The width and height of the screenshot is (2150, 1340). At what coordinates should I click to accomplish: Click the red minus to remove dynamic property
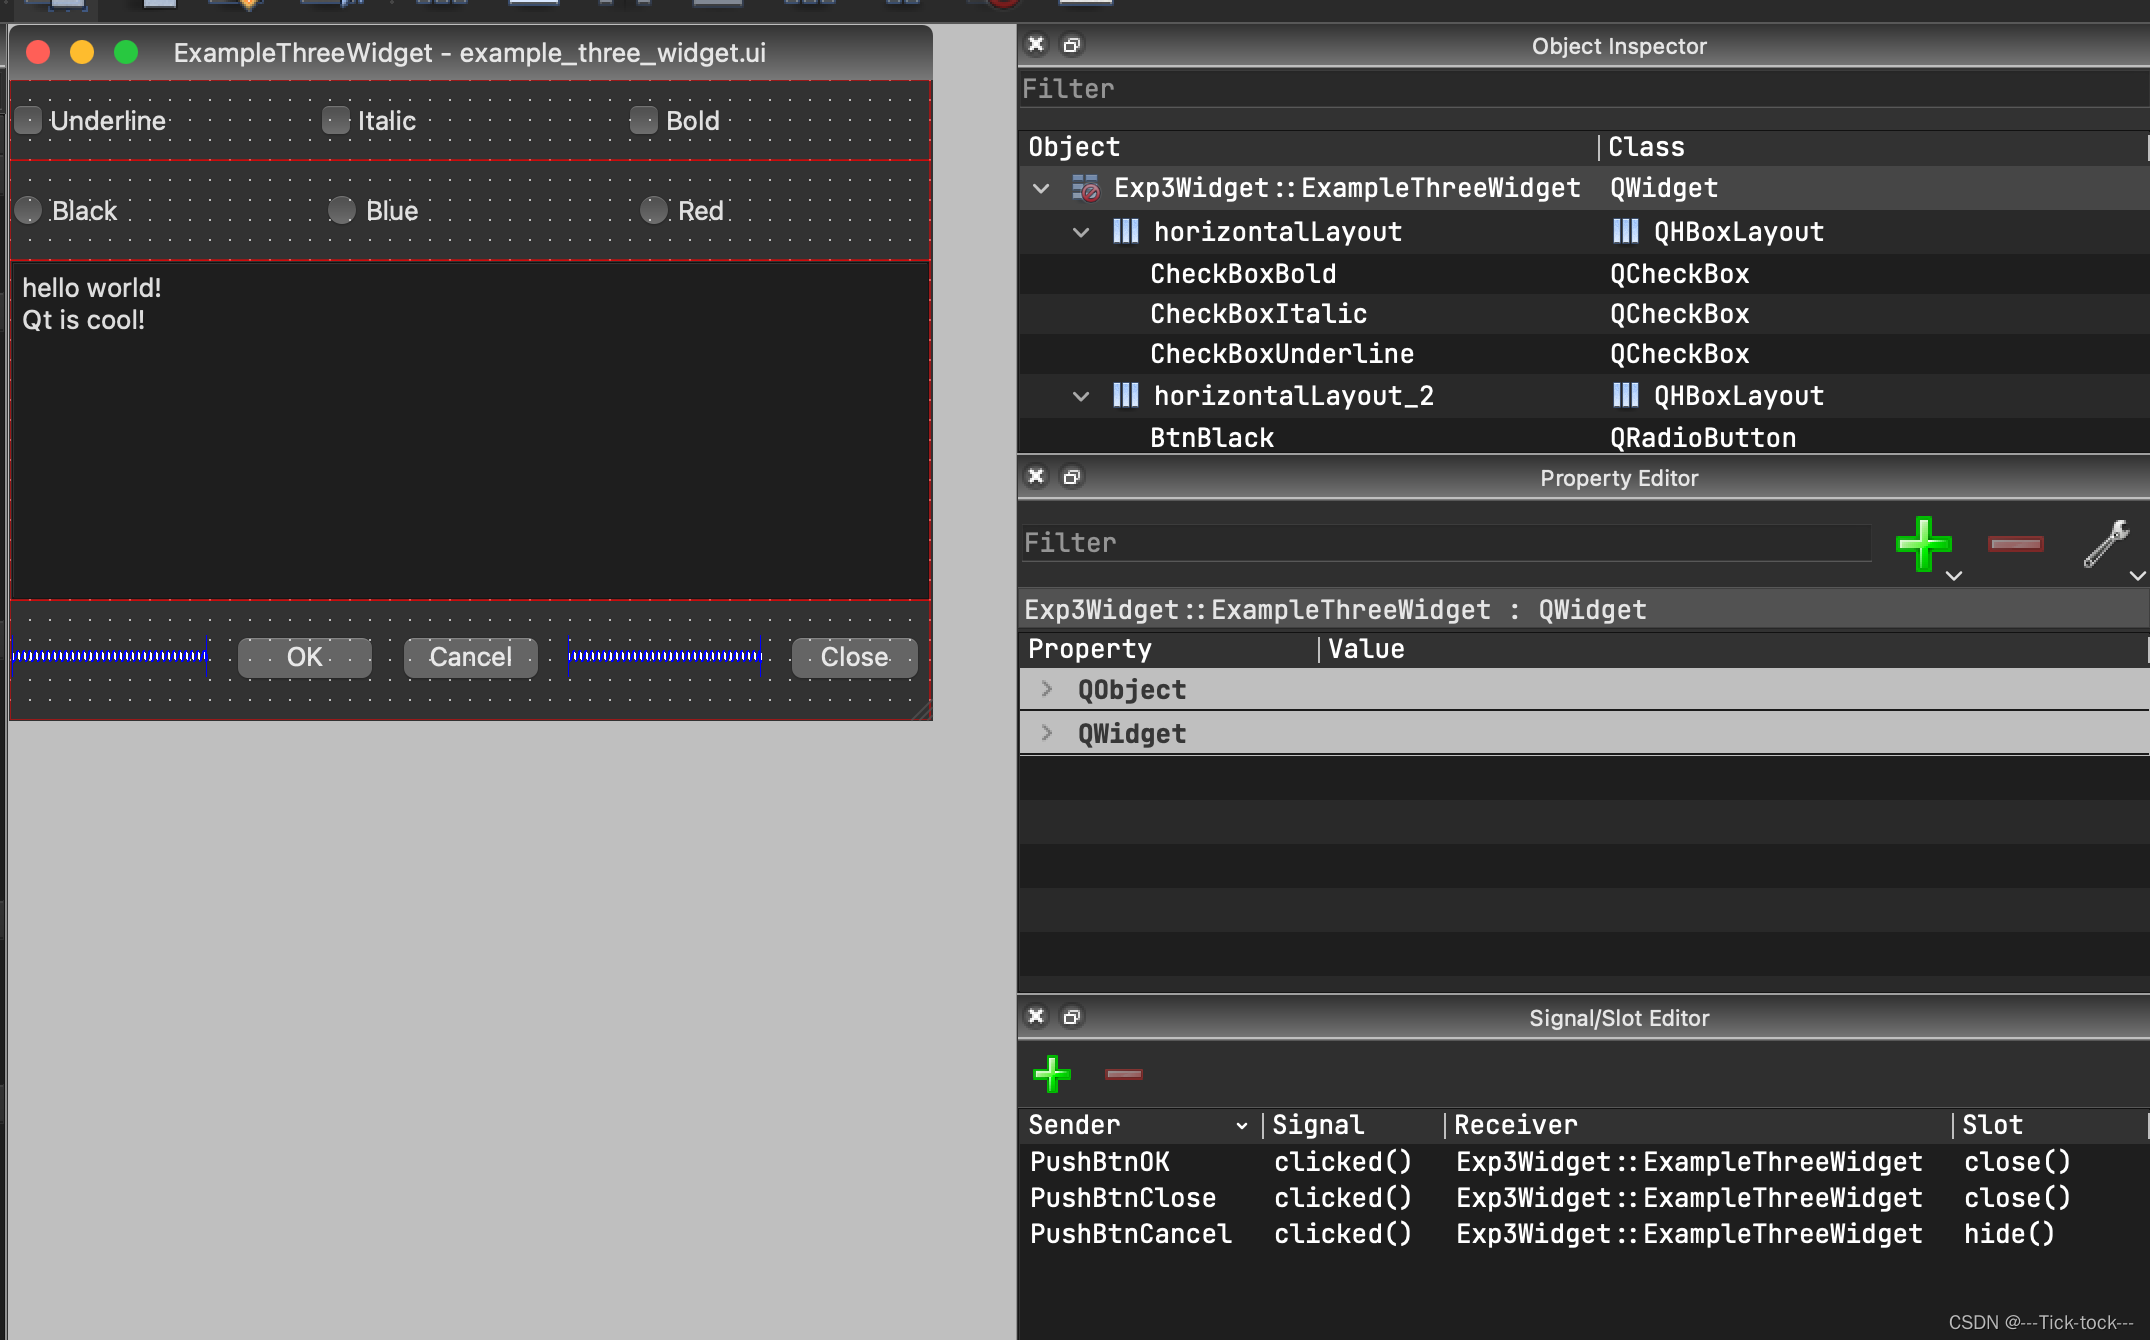click(x=2015, y=544)
